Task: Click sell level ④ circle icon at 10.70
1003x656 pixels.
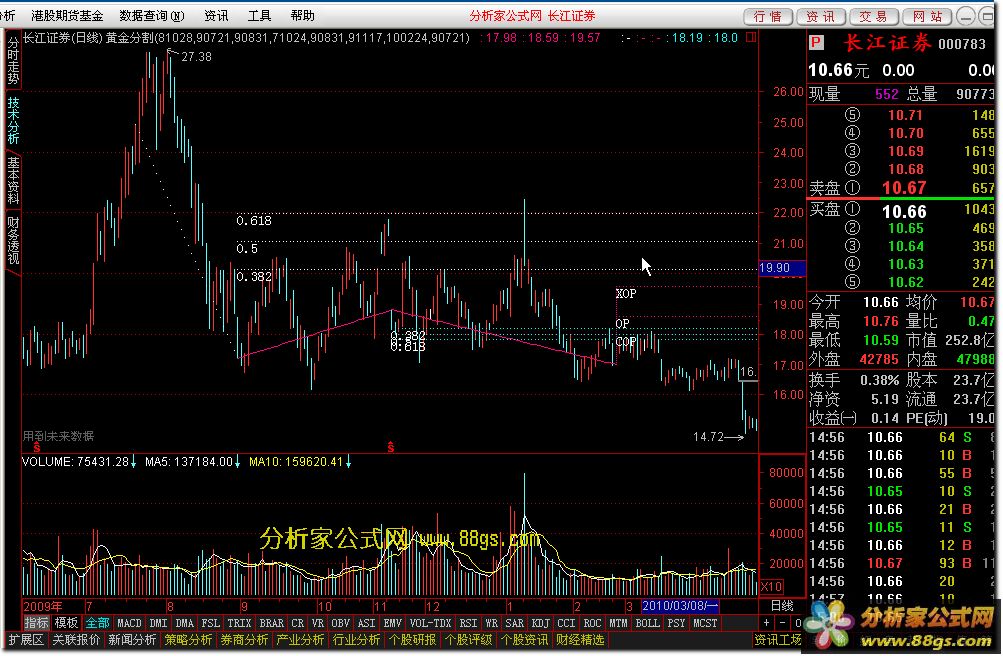Action: coord(852,133)
